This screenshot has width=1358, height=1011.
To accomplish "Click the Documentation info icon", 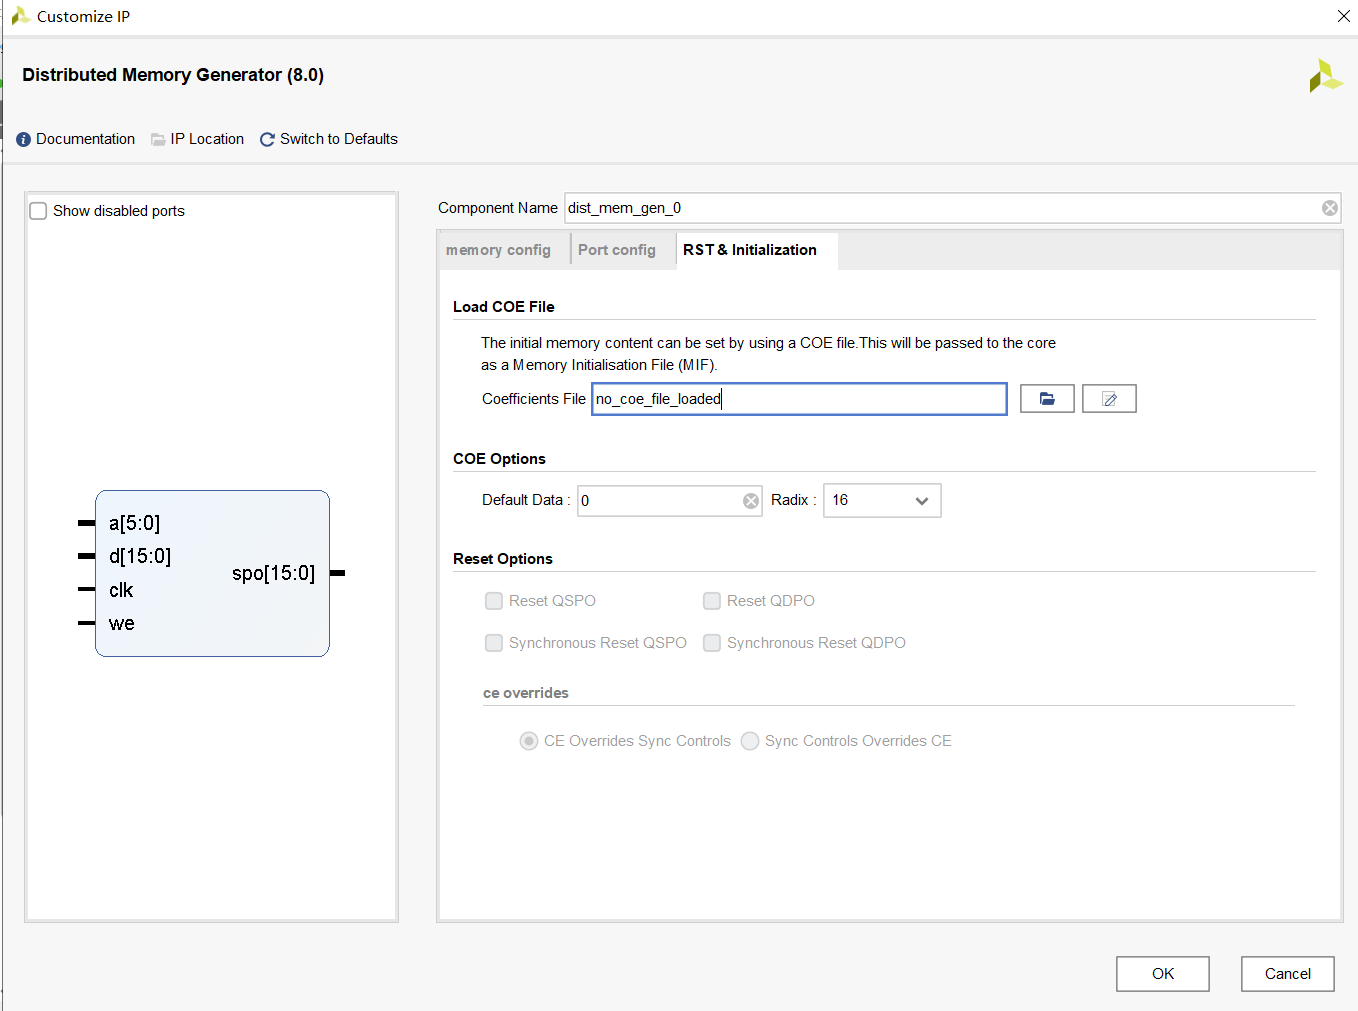I will [24, 140].
